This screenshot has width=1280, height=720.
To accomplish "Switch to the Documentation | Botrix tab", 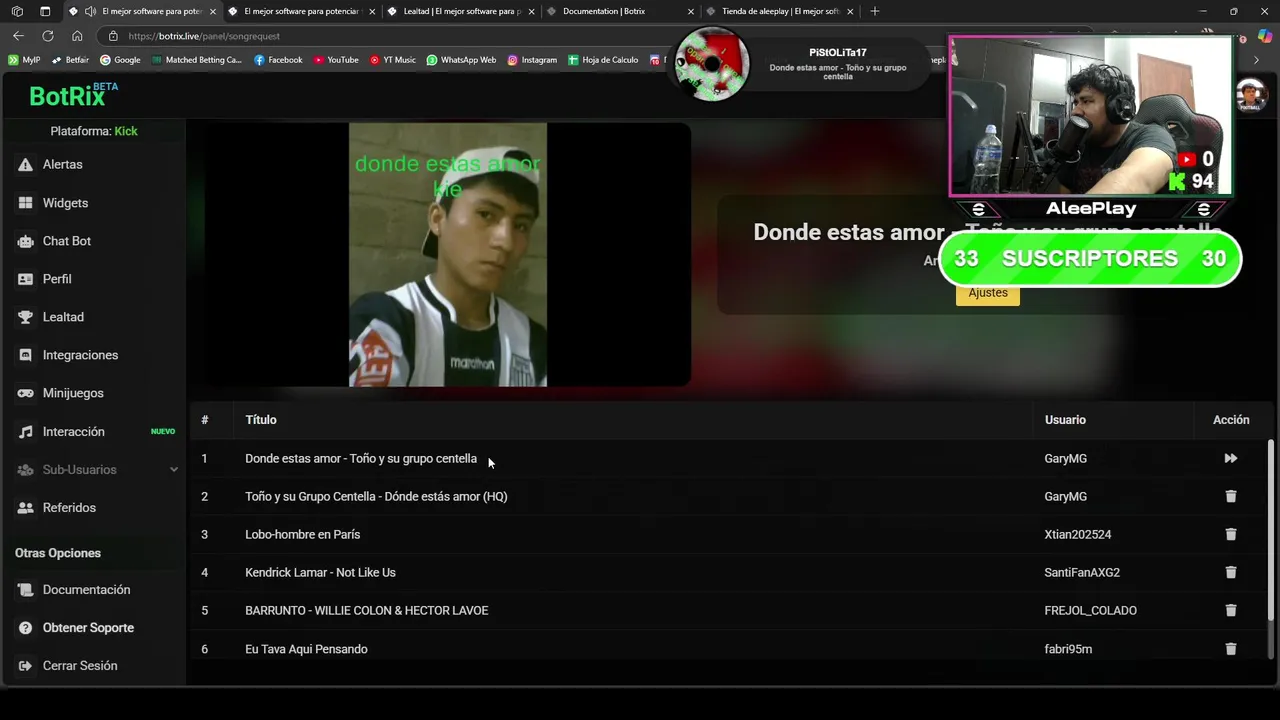I will point(622,11).
